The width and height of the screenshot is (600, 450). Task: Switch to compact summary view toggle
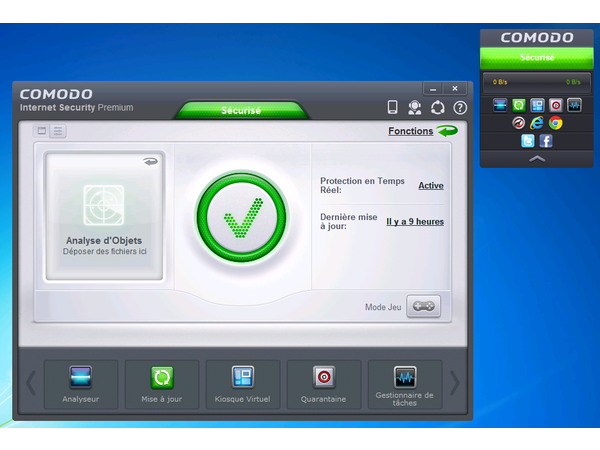(x=42, y=131)
